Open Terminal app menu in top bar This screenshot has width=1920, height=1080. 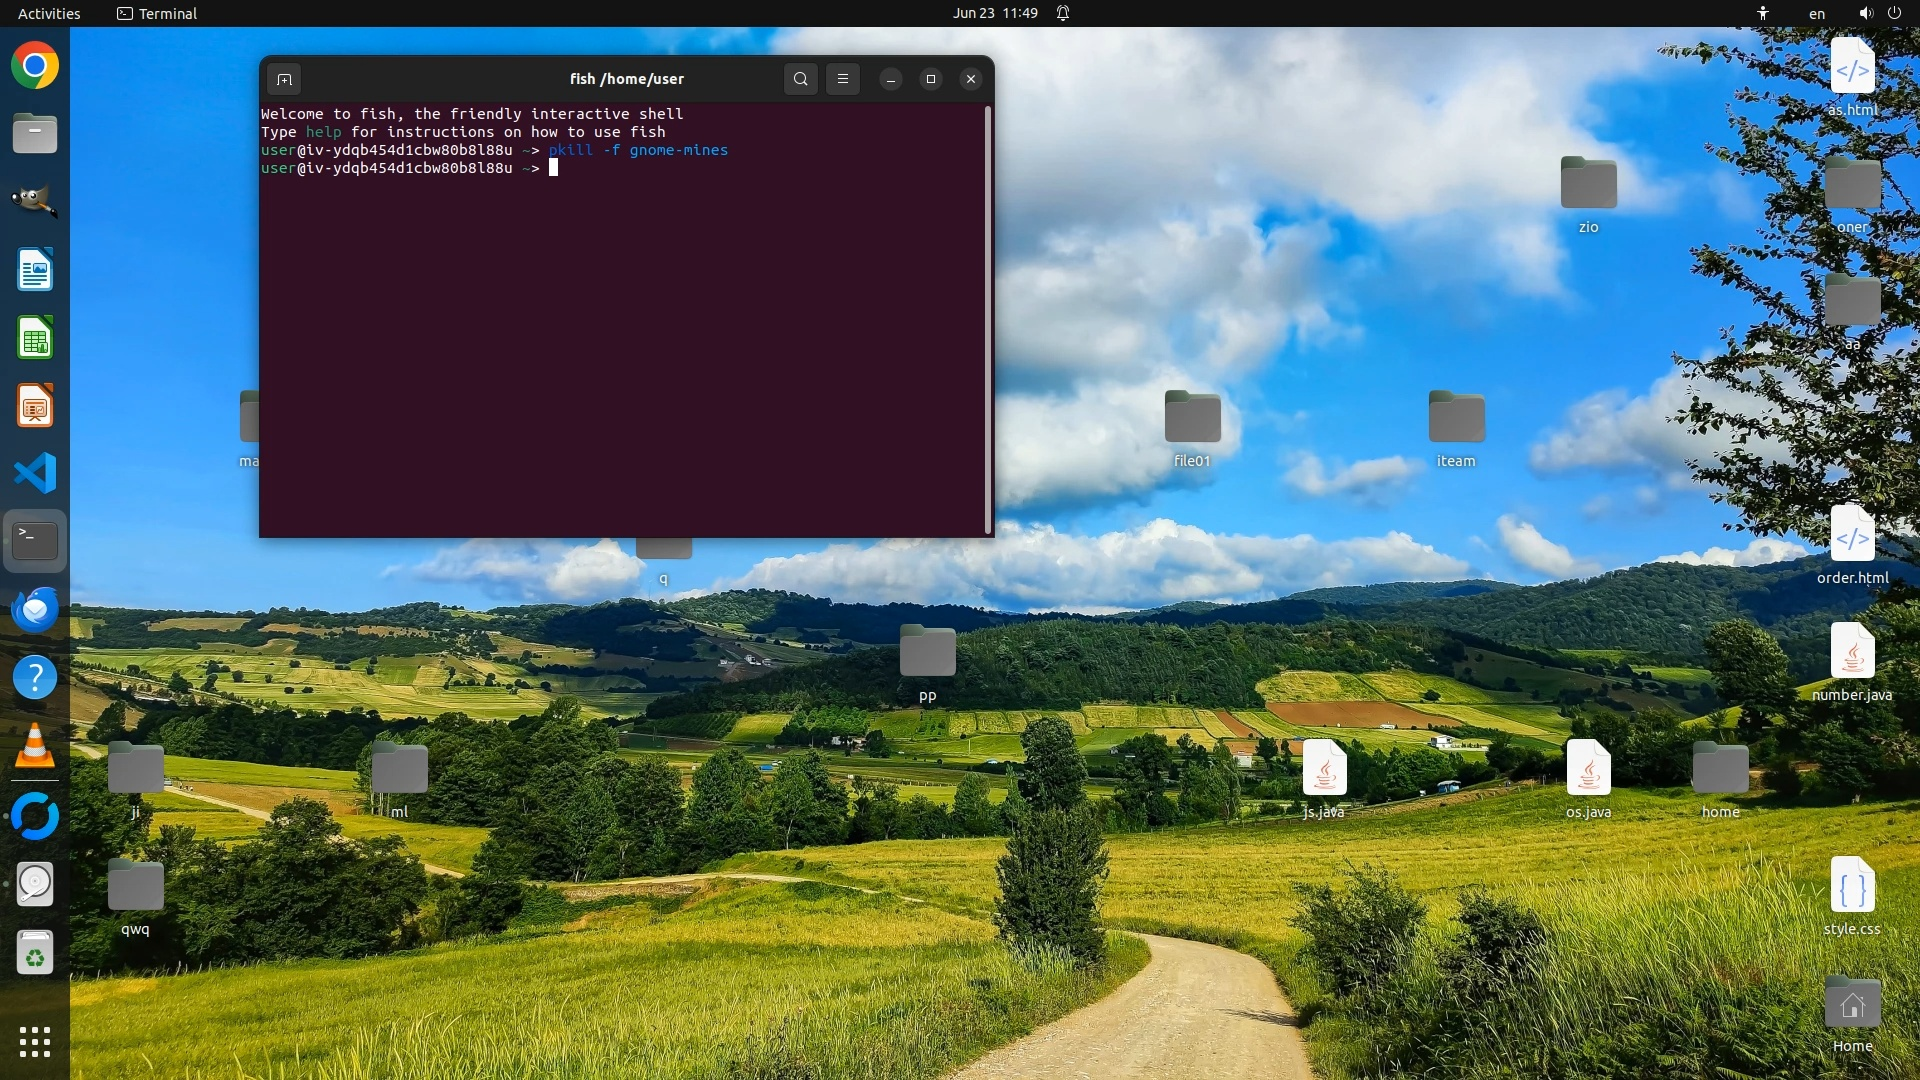point(157,13)
